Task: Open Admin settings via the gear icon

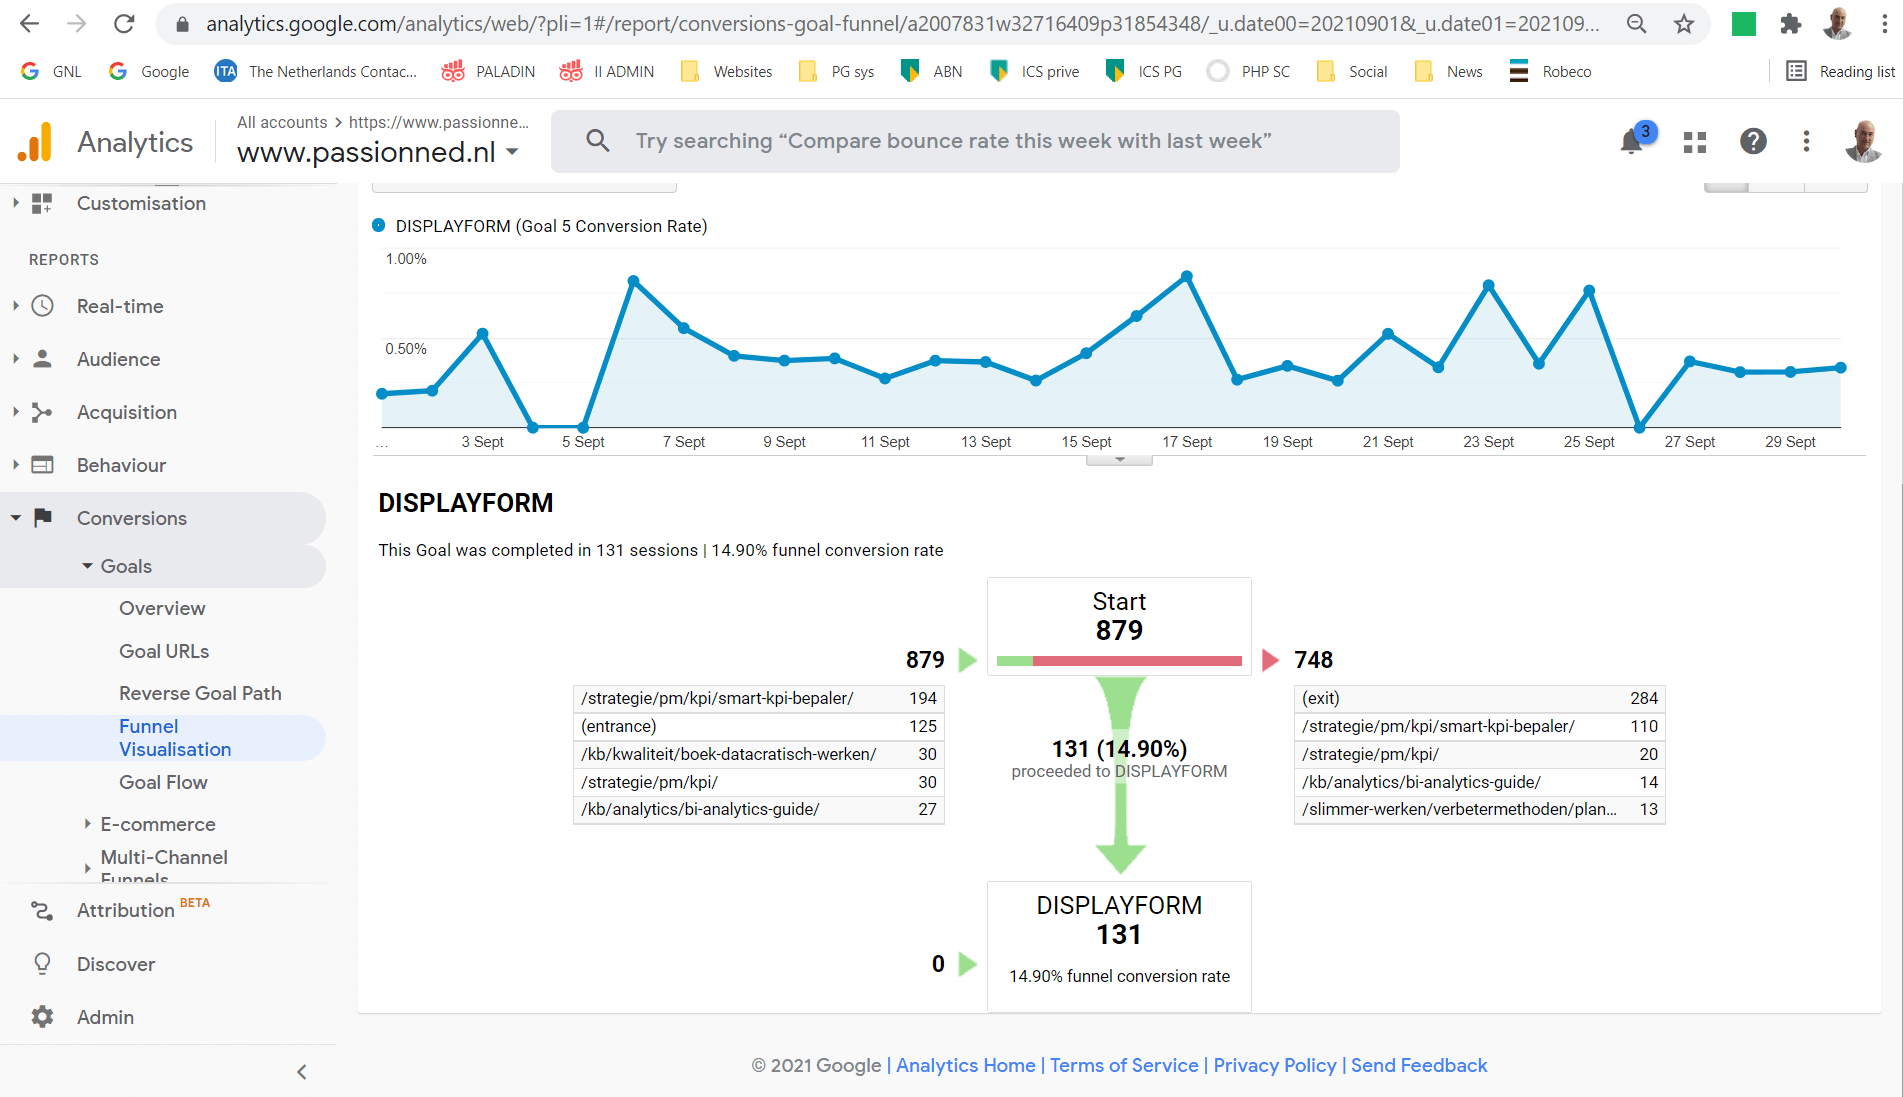Action: tap(42, 1017)
